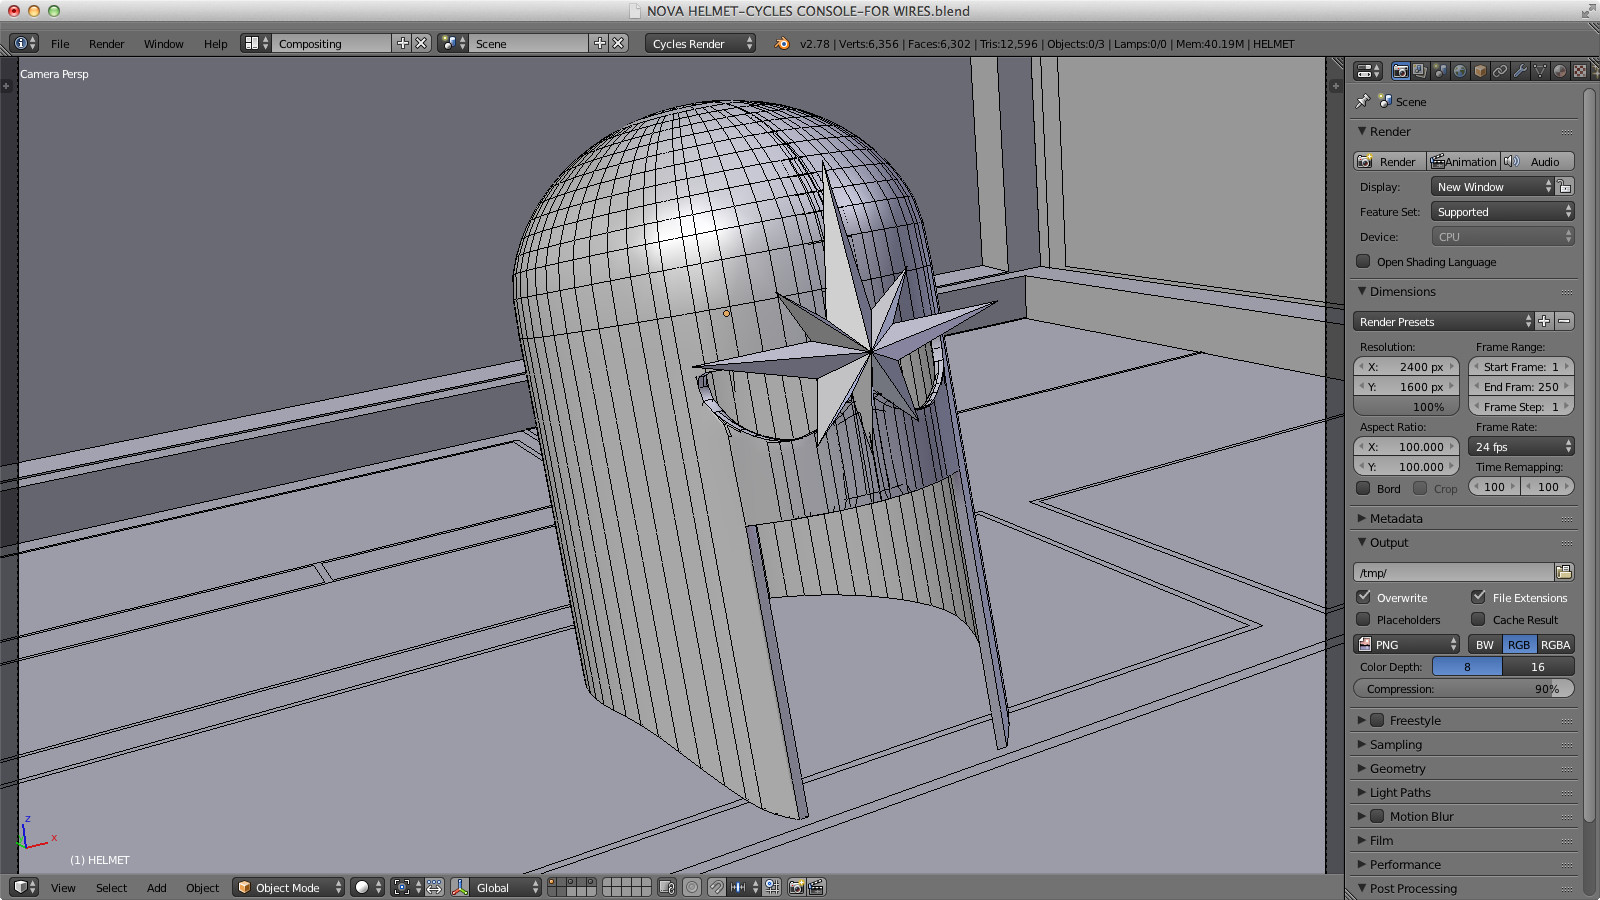The image size is (1600, 900).
Task: Open the Object properties cube tab
Action: click(1480, 71)
